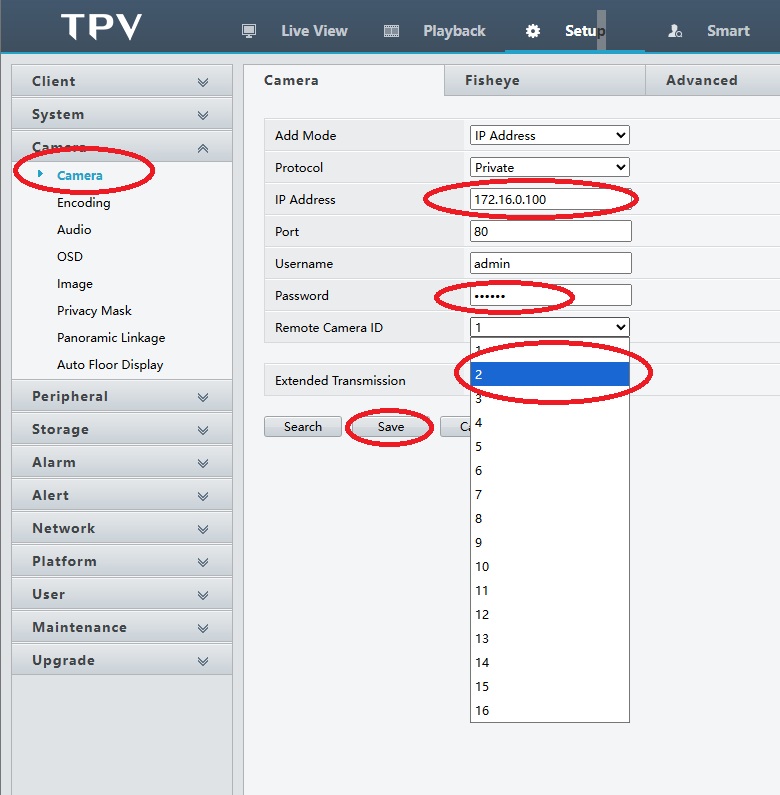Click the Save button

391,427
